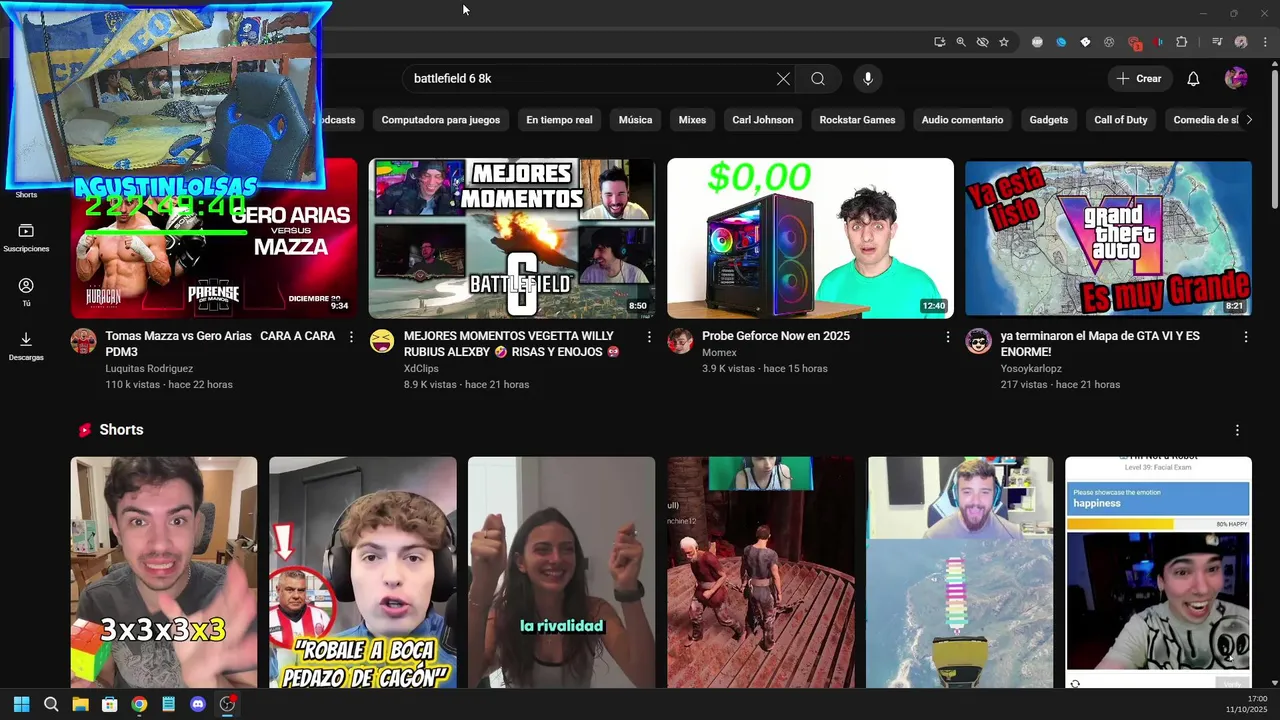1280x720 pixels.
Task: Click the Yosoykarlopz channel avatar
Action: point(978,341)
